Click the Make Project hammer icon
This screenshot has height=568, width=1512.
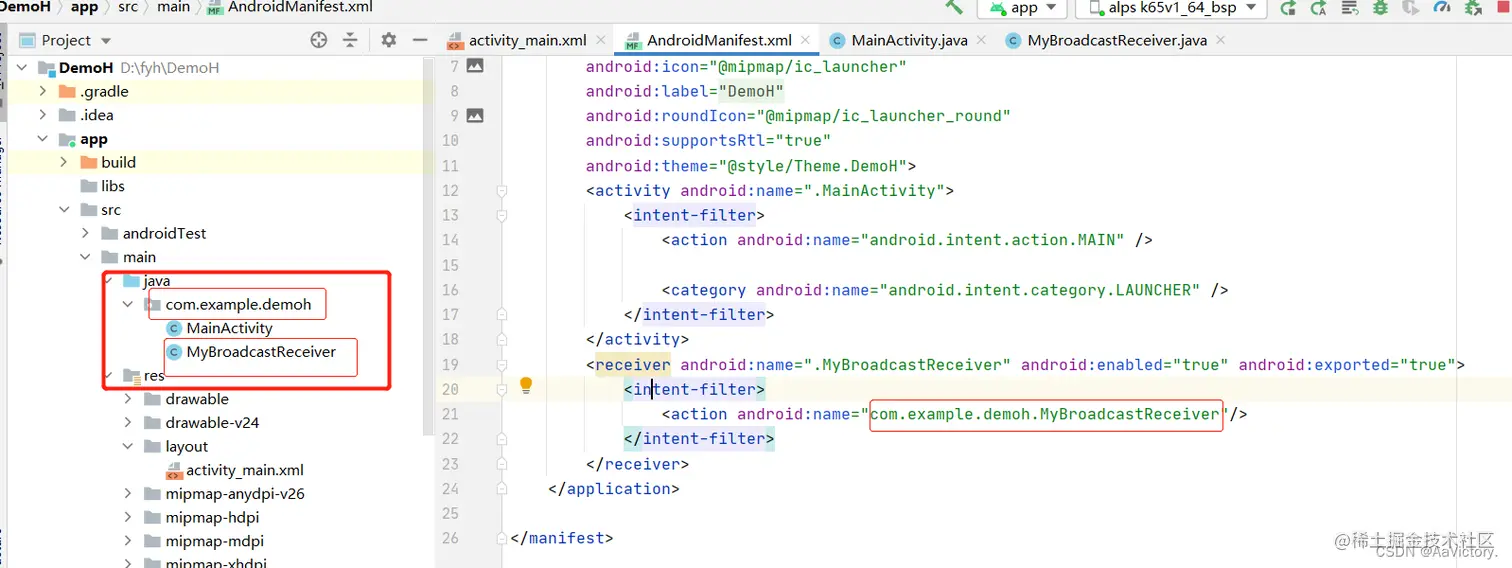[x=954, y=6]
